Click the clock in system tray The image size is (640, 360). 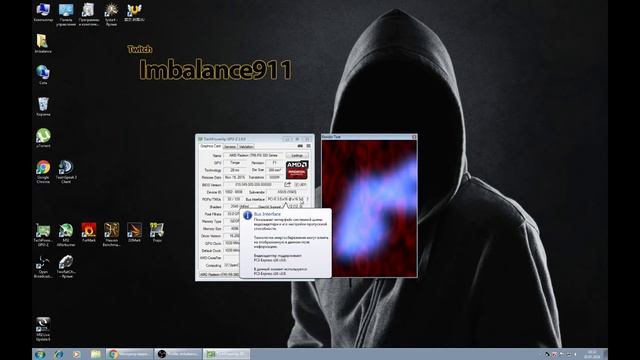(592, 354)
